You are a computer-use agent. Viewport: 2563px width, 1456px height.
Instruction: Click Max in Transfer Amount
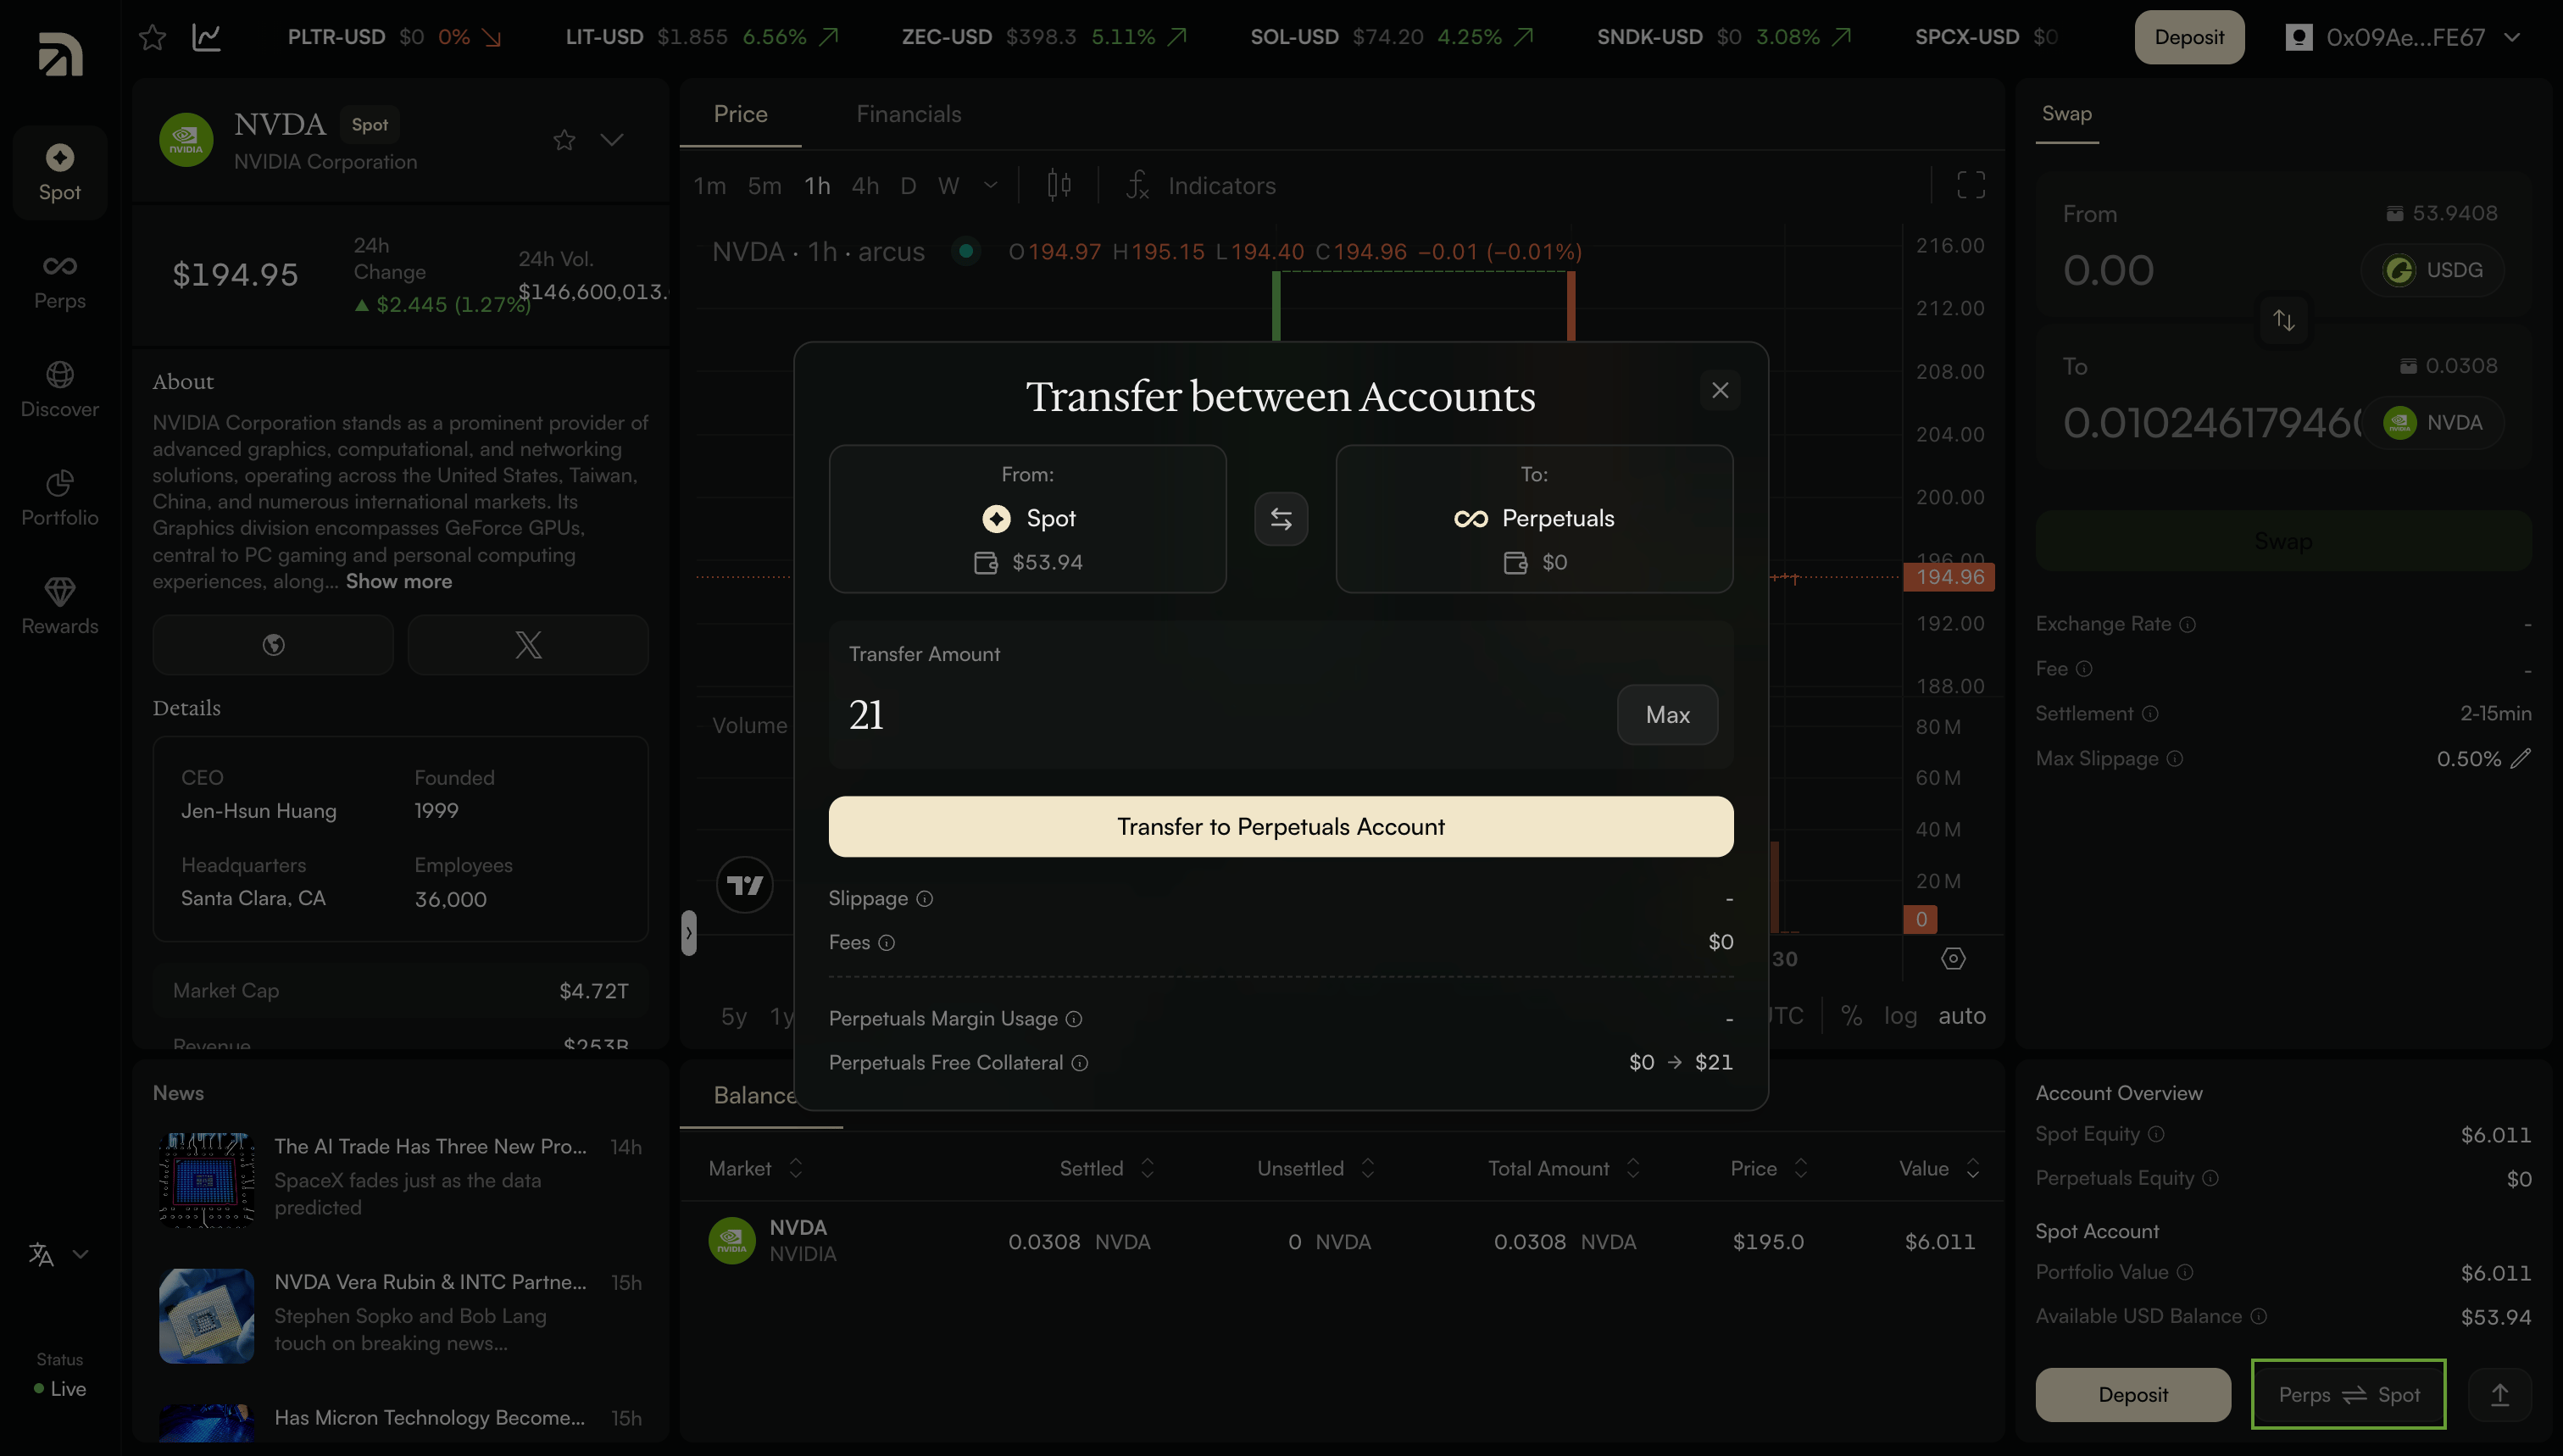1668,715
